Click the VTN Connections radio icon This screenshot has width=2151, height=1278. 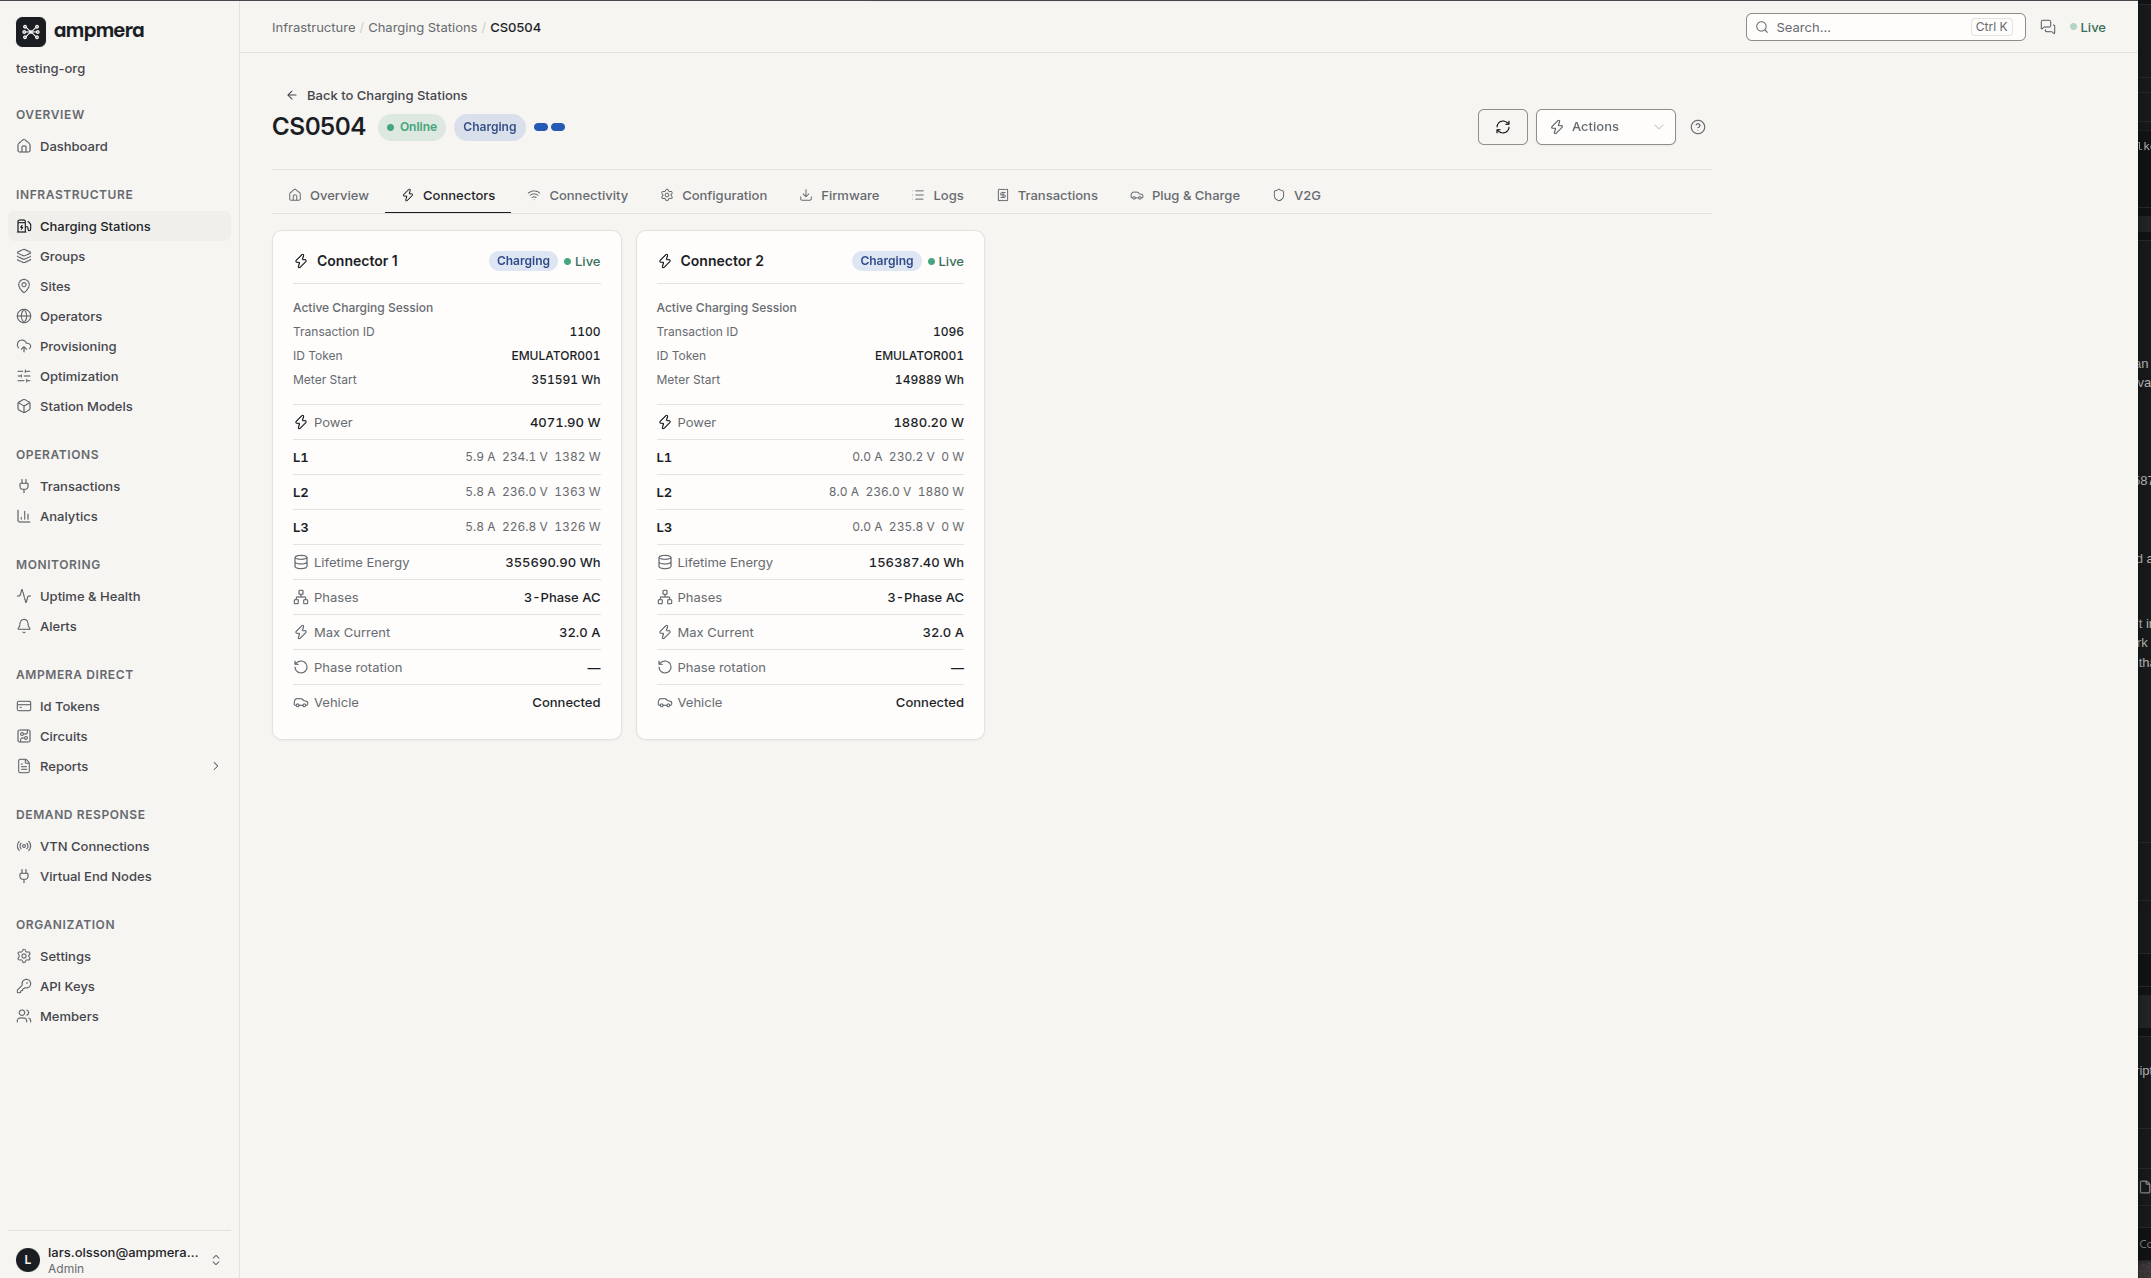(x=24, y=846)
